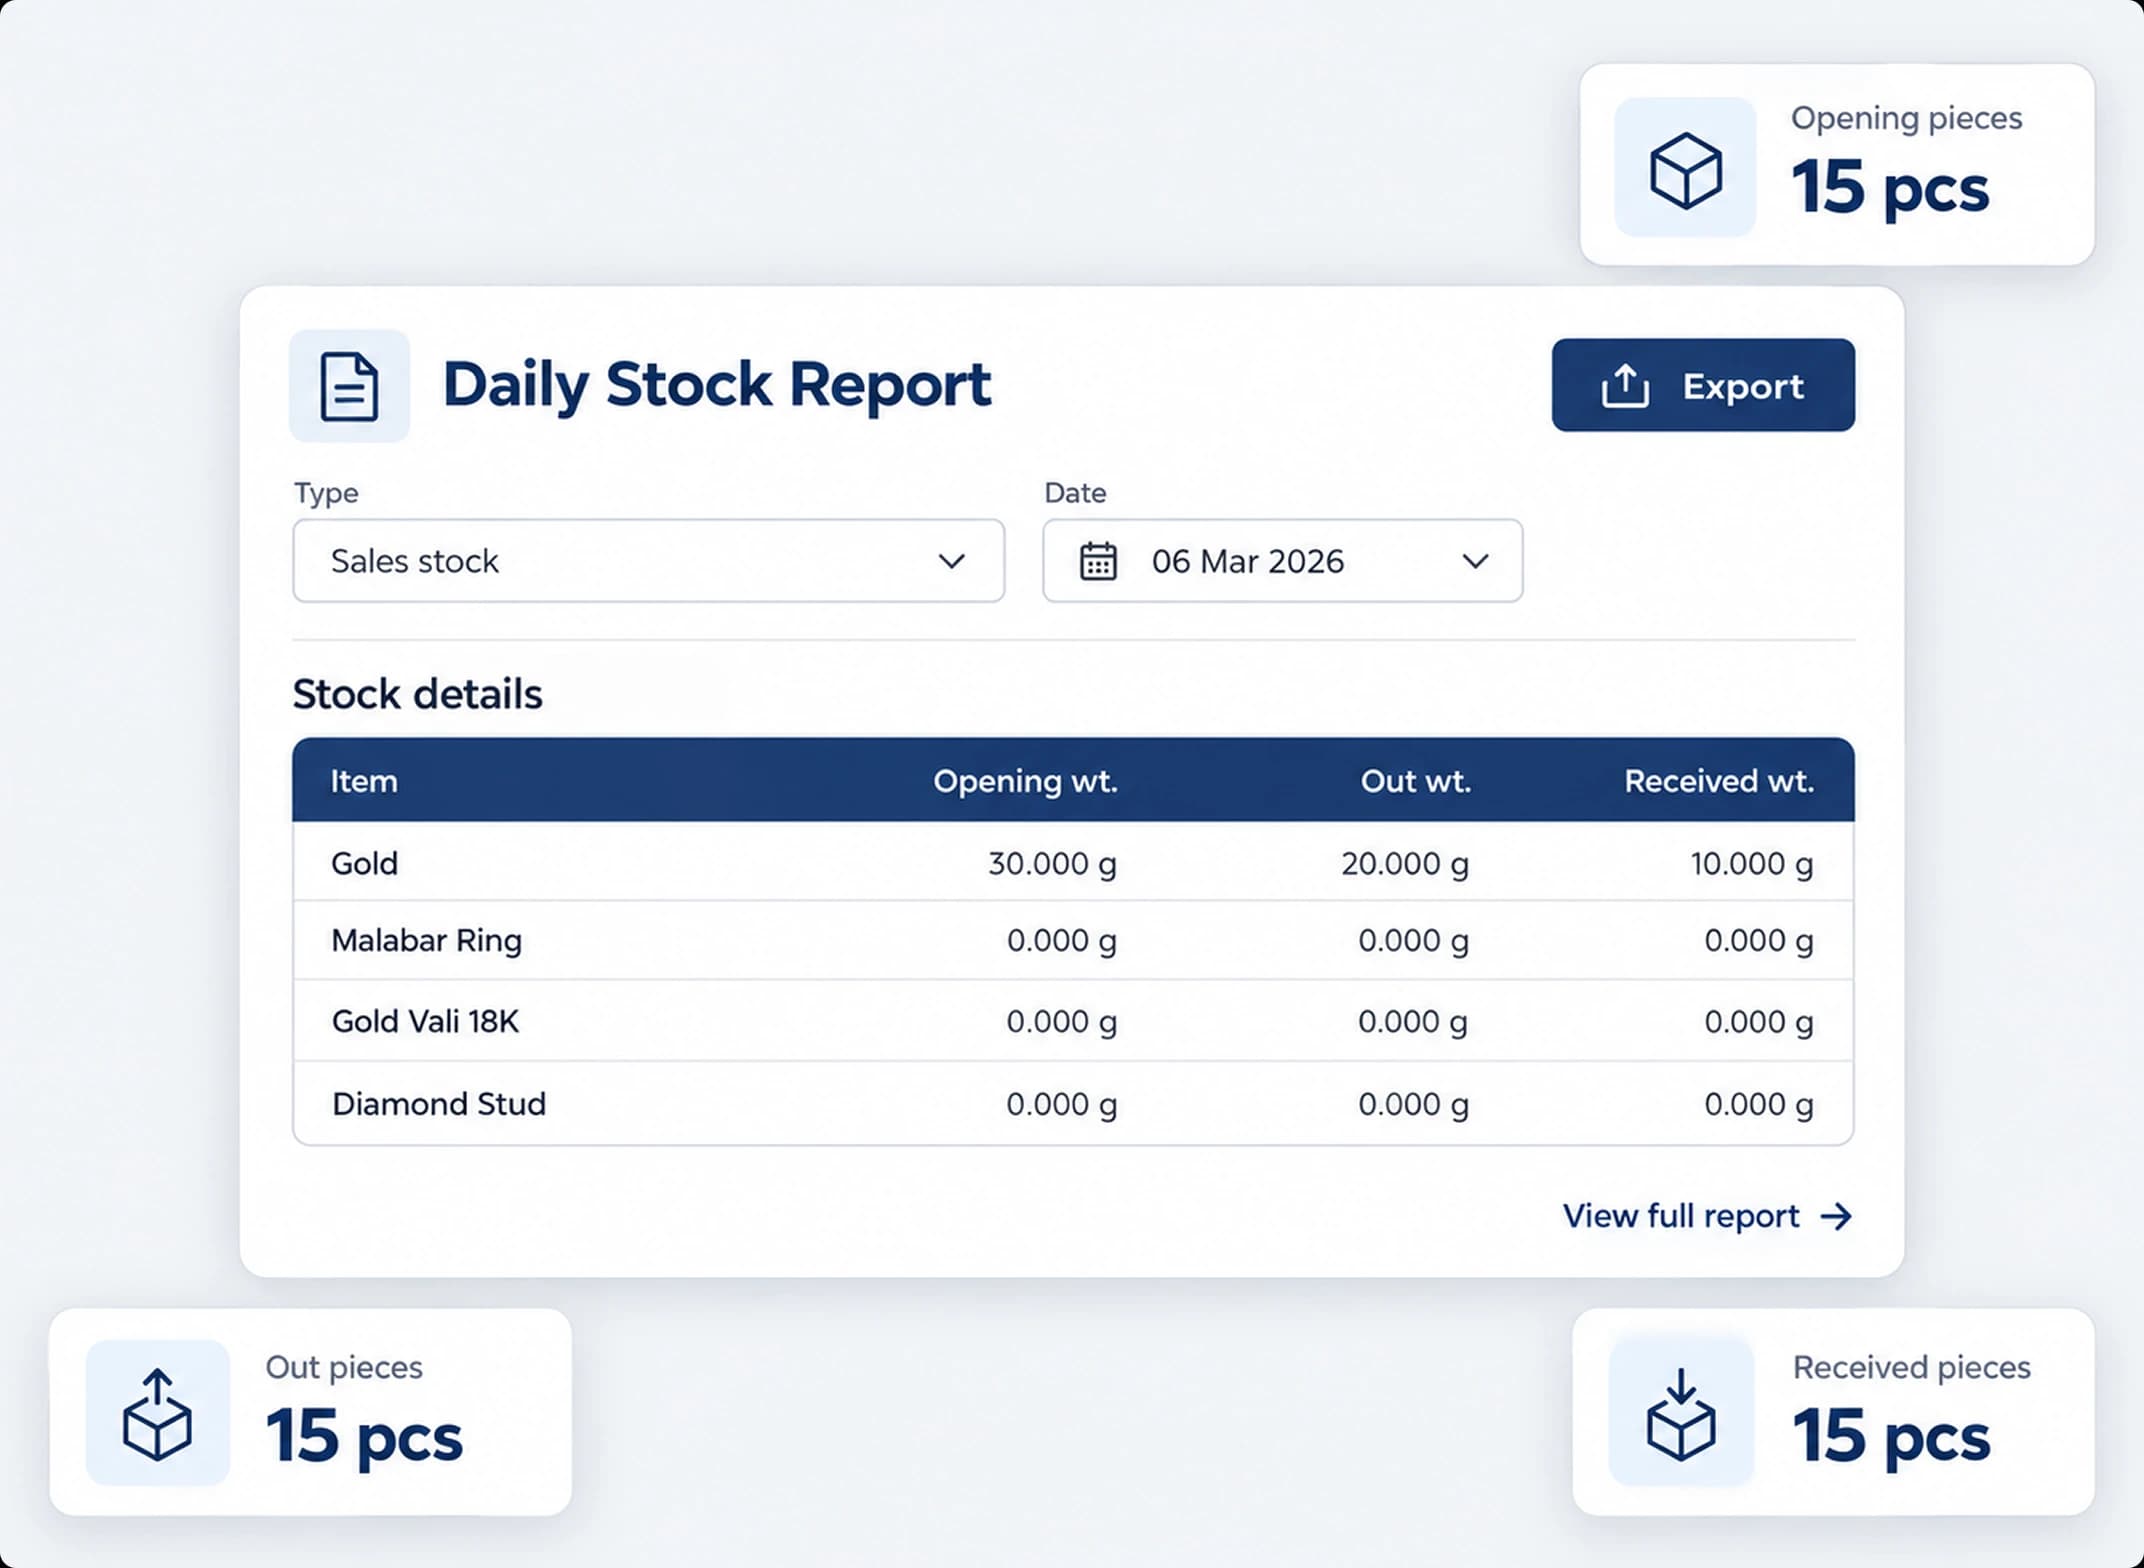
Task: Click the 10.000 g received weight cell
Action: point(1752,864)
